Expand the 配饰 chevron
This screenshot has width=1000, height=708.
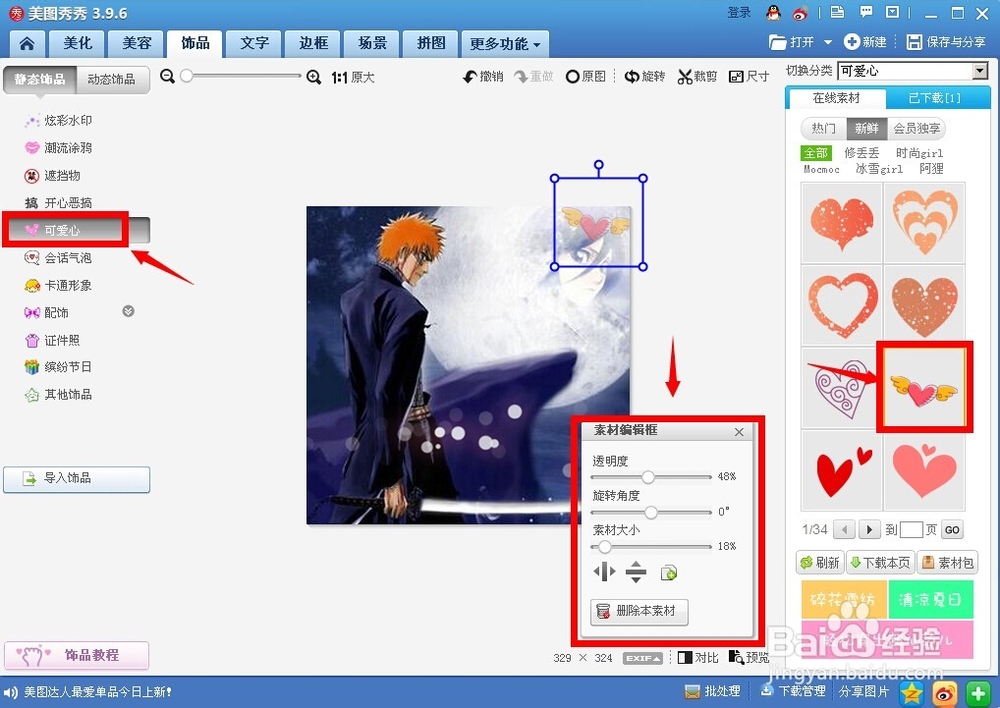[128, 311]
